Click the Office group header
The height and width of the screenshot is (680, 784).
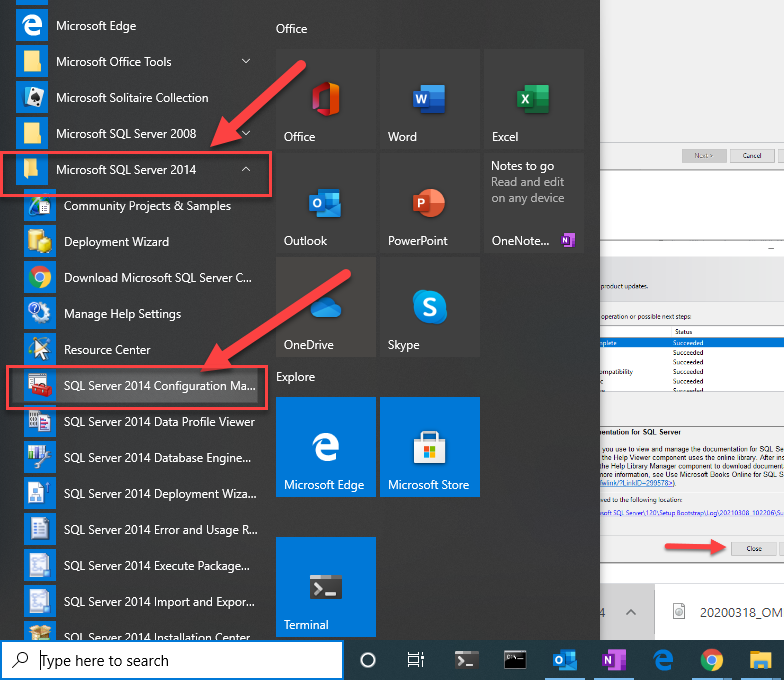pos(292,28)
